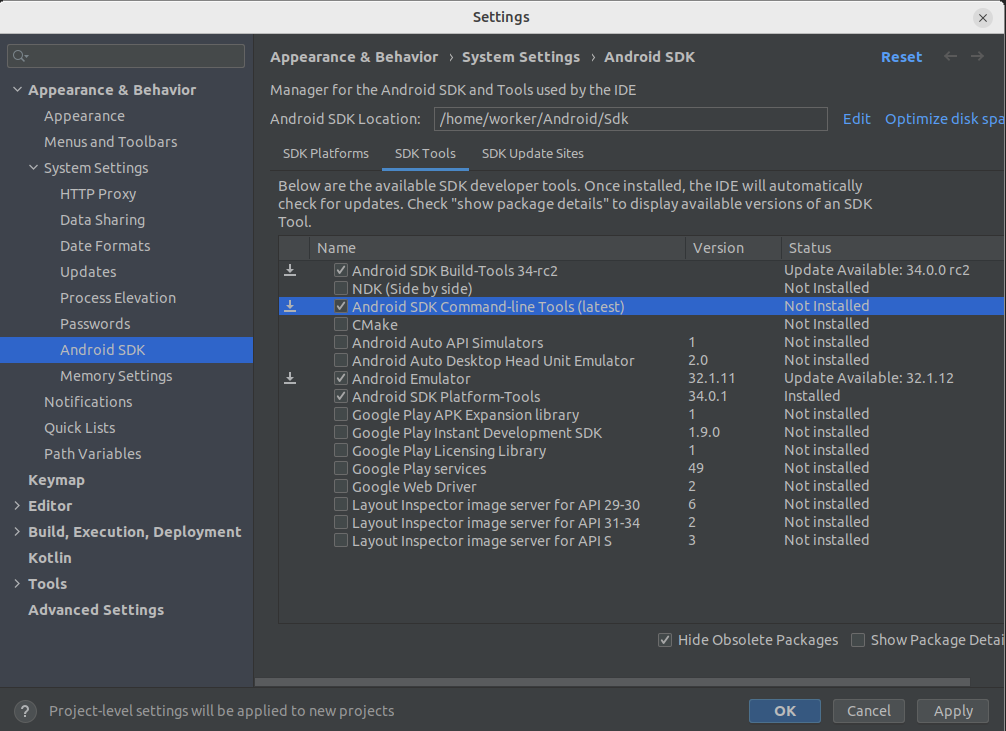Click the Name column header
Viewport: 1006px width, 731px height.
497,248
